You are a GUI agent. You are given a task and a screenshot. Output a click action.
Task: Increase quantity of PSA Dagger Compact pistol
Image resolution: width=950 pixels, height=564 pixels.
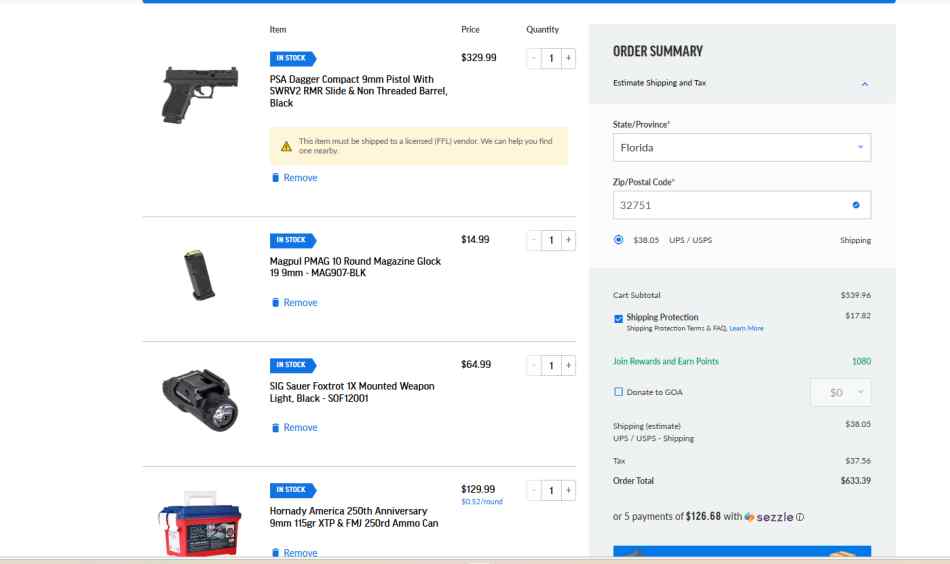coord(568,59)
